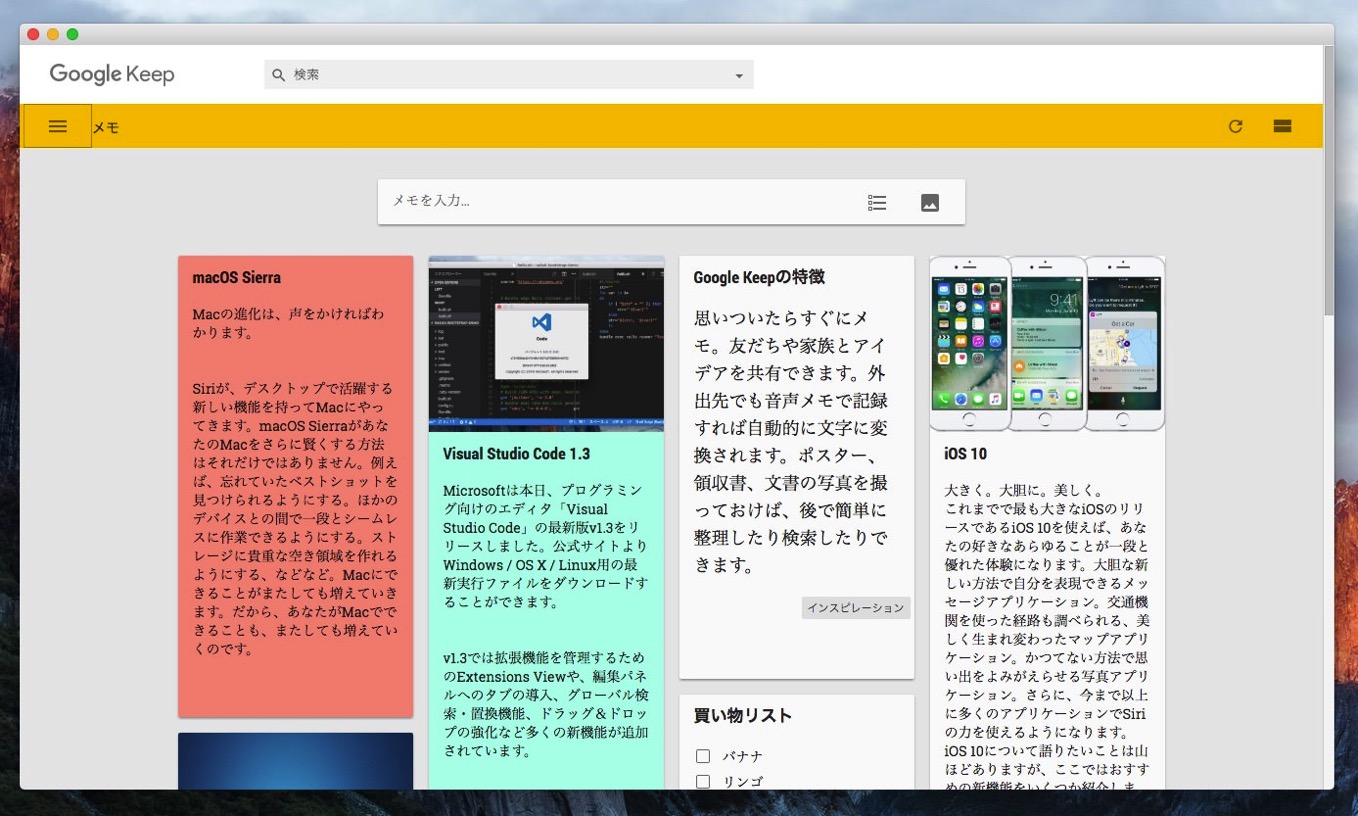This screenshot has width=1358, height=816.
Task: Click the リンゴ list item text
Action: (x=743, y=782)
